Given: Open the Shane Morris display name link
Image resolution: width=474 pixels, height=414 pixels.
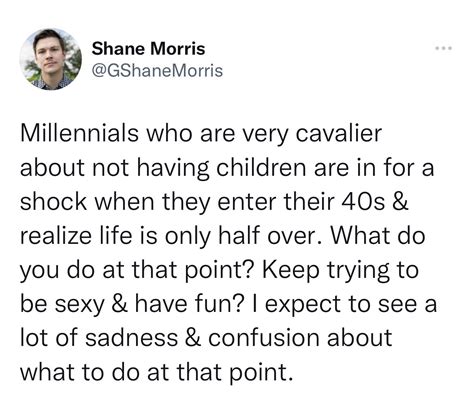Looking at the screenshot, I should [x=148, y=49].
